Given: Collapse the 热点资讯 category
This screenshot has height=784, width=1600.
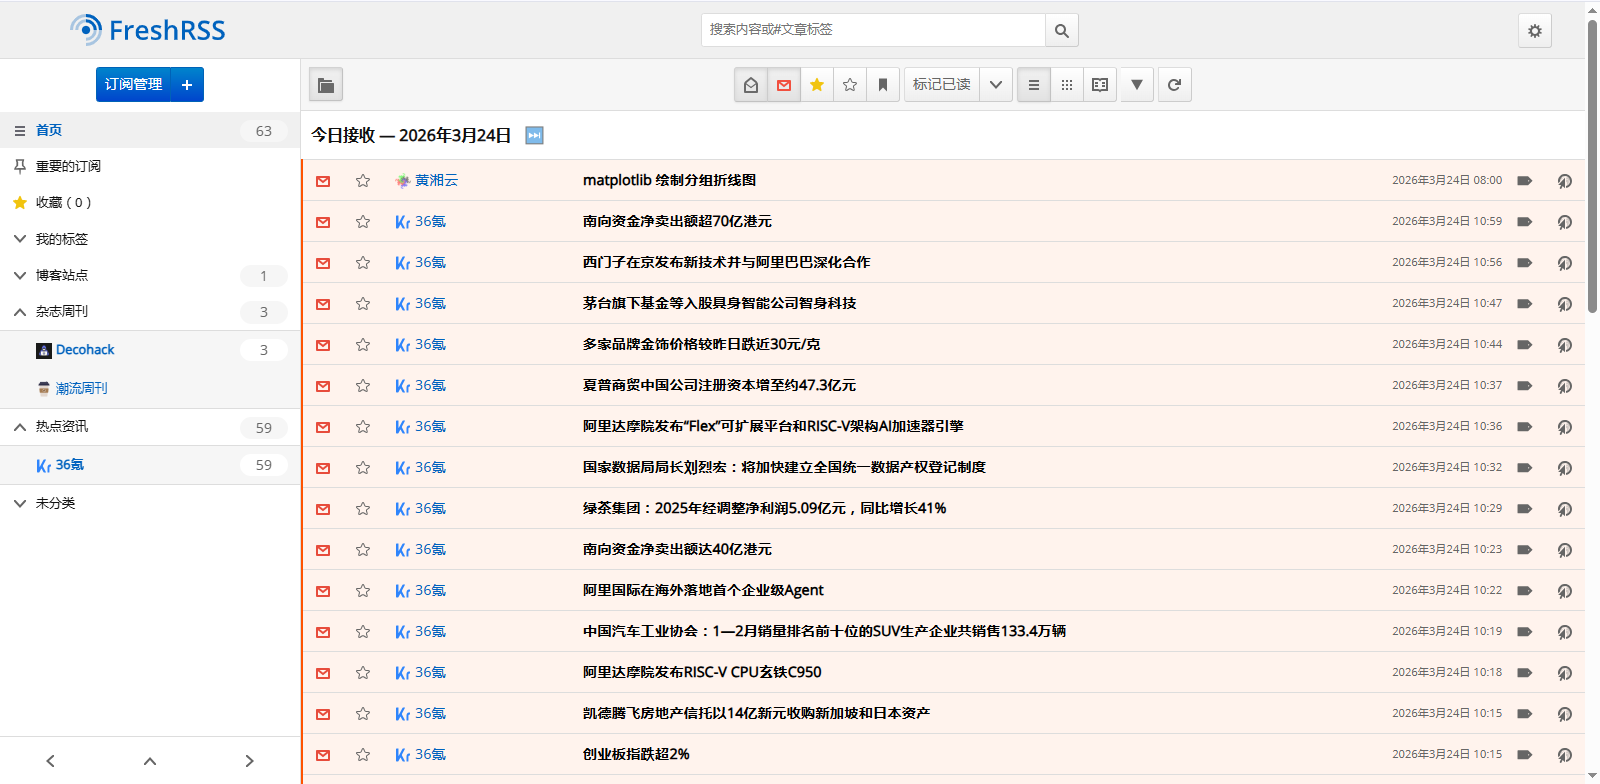Looking at the screenshot, I should coord(20,427).
